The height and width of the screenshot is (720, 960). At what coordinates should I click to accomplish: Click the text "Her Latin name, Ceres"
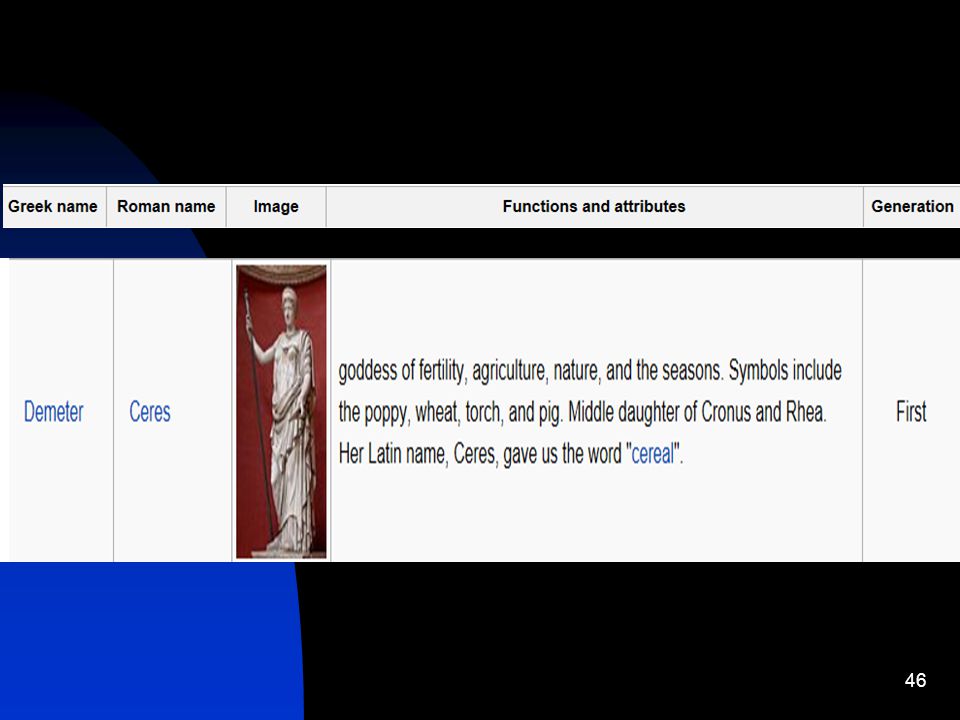[418, 454]
